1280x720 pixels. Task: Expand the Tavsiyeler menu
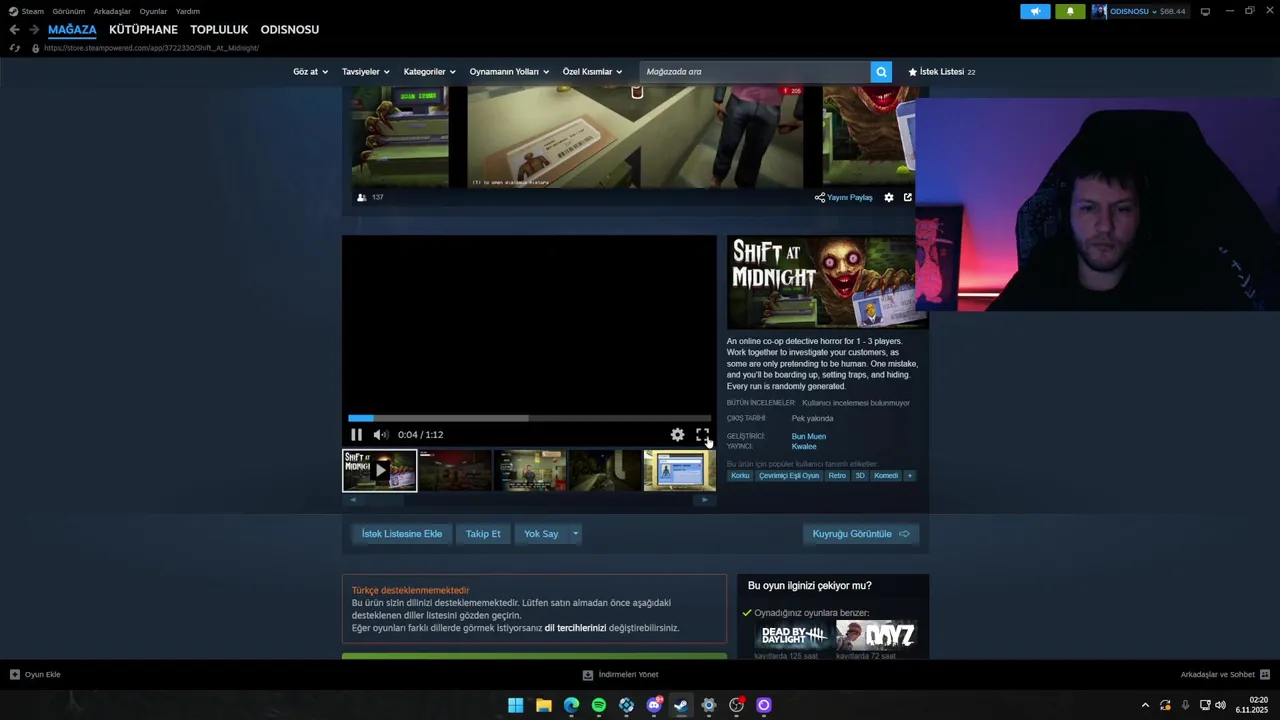[x=366, y=72]
